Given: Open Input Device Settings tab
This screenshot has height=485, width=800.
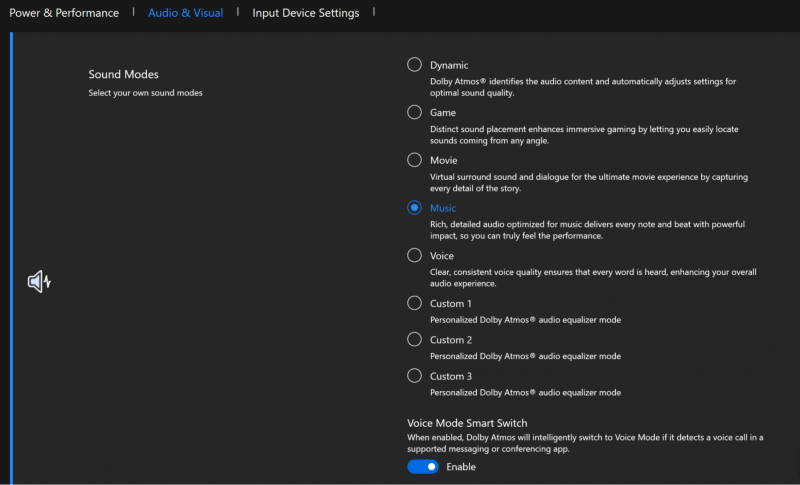Looking at the screenshot, I should coord(306,13).
